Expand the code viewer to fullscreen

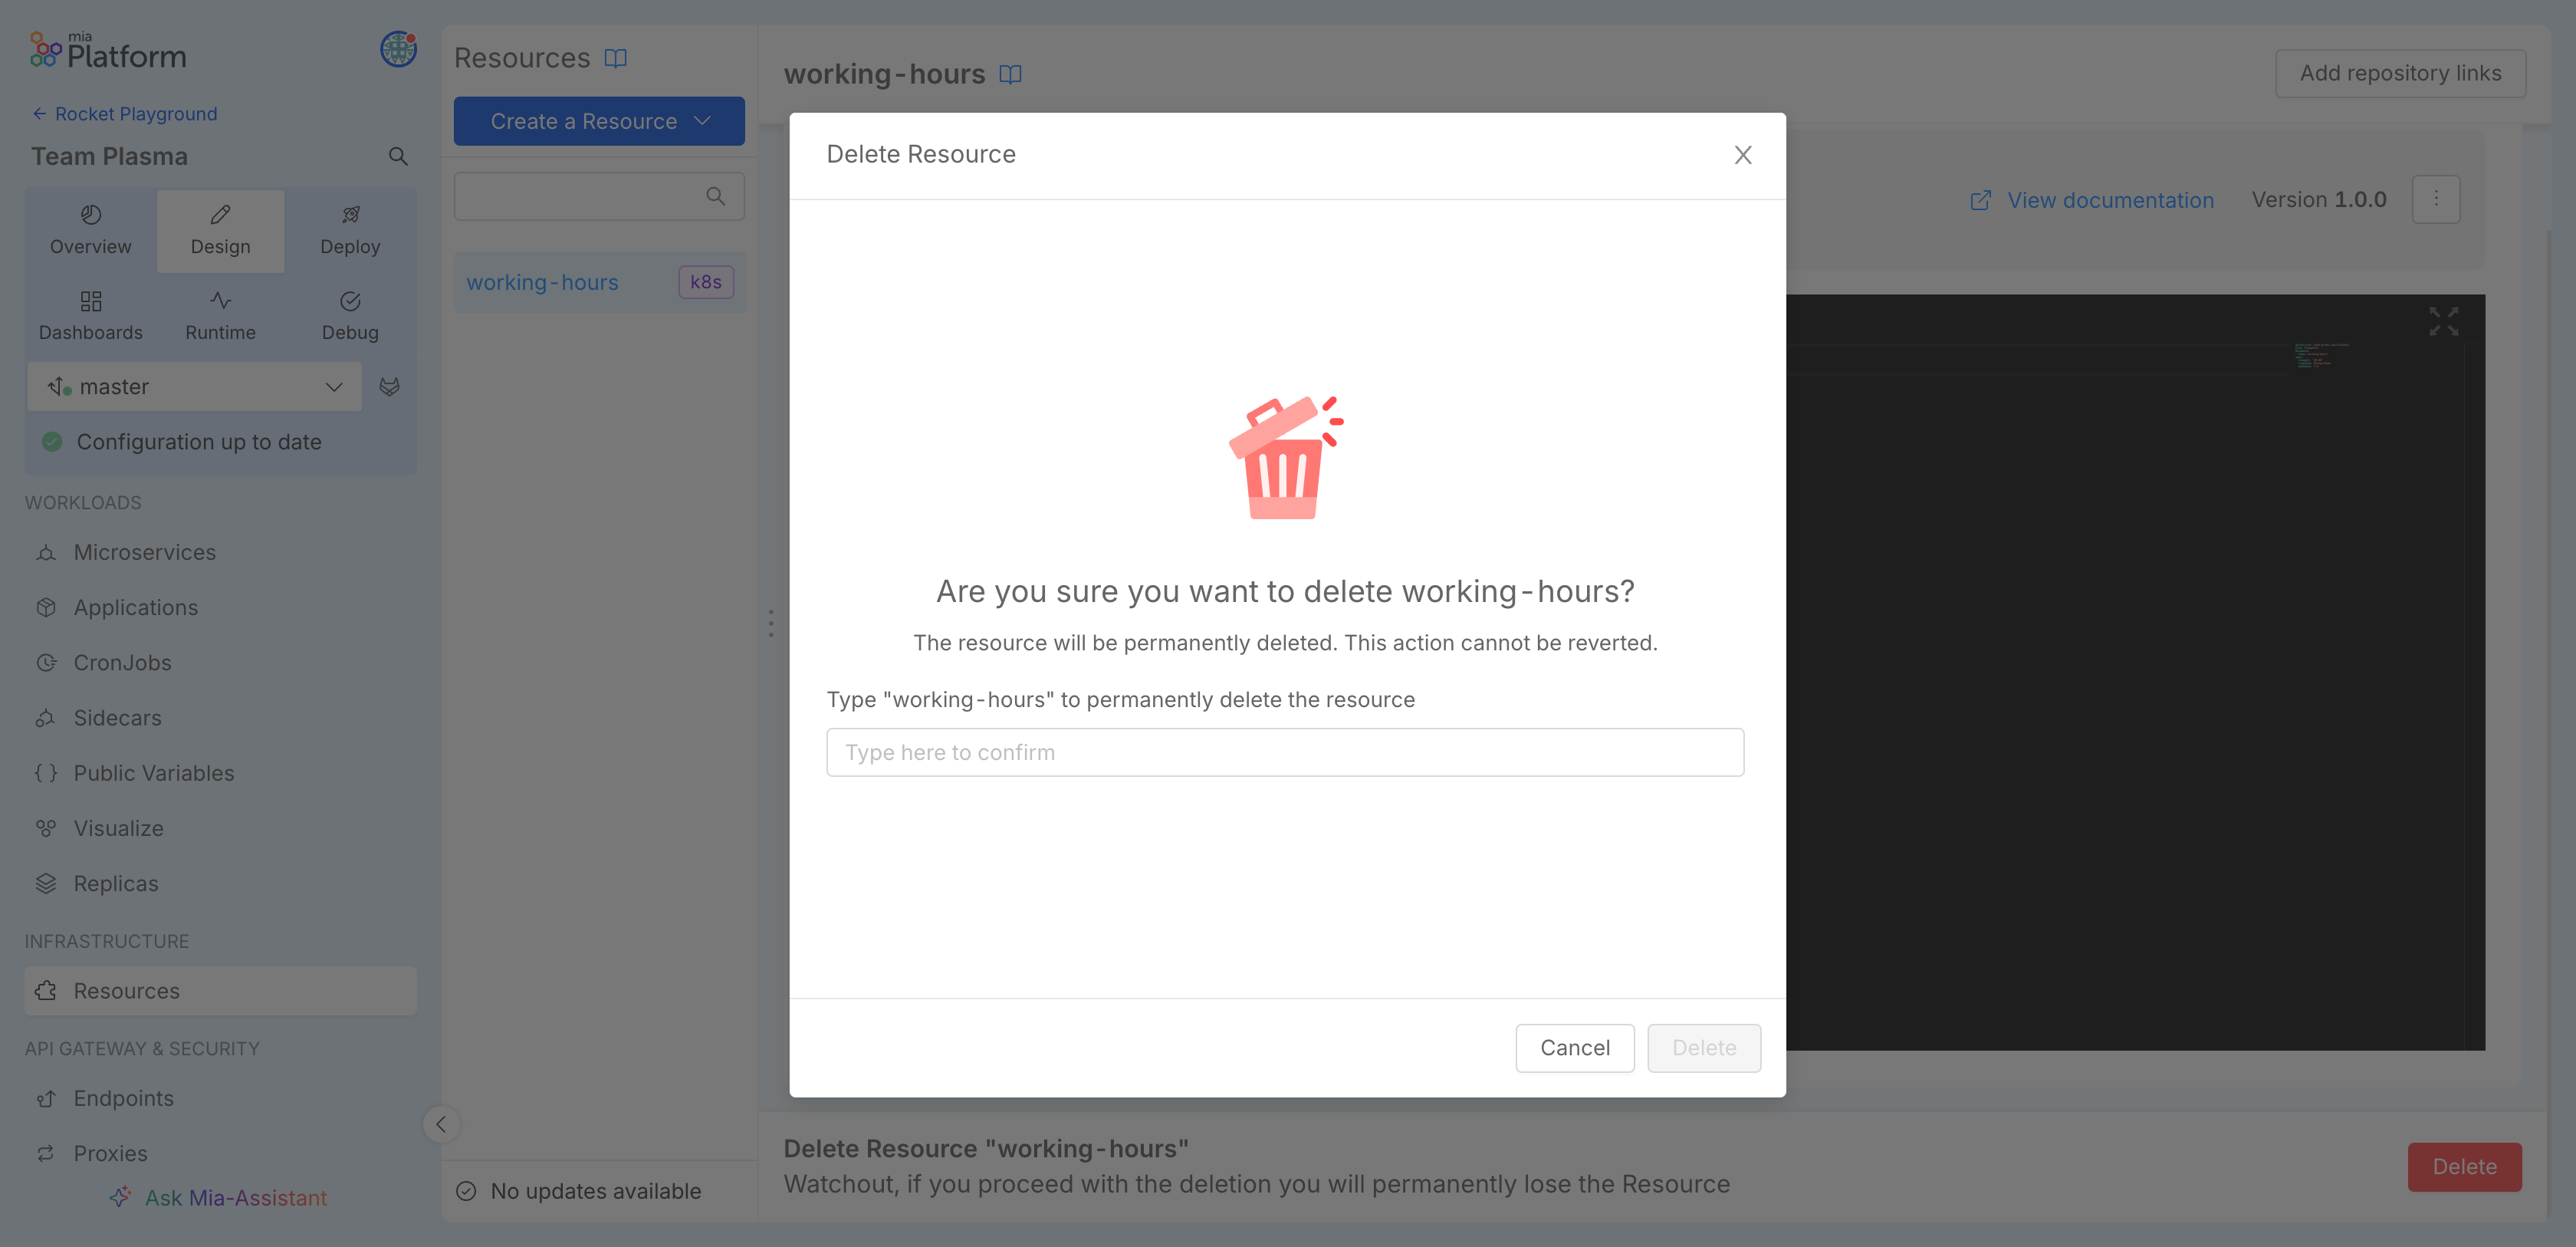[x=2444, y=321]
